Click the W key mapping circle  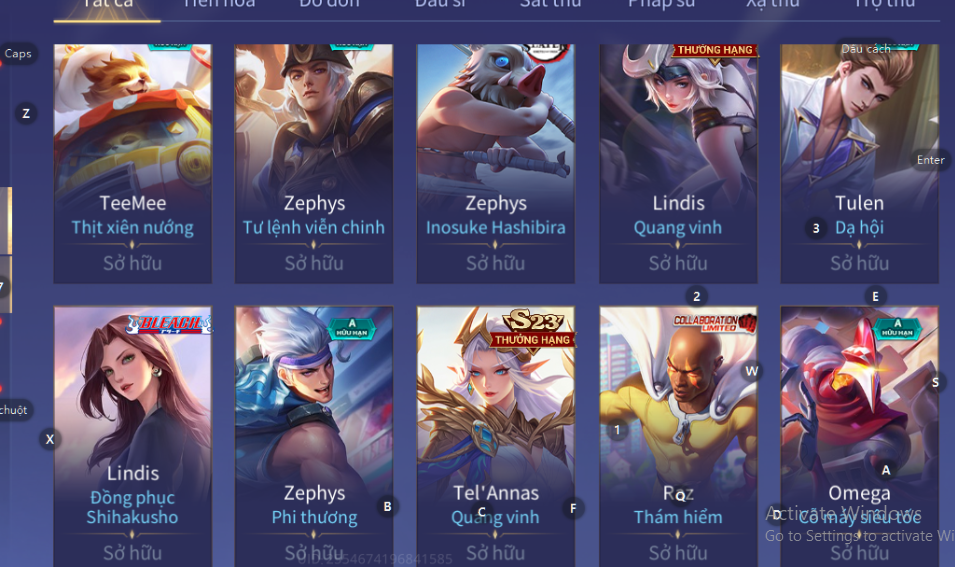coord(752,371)
